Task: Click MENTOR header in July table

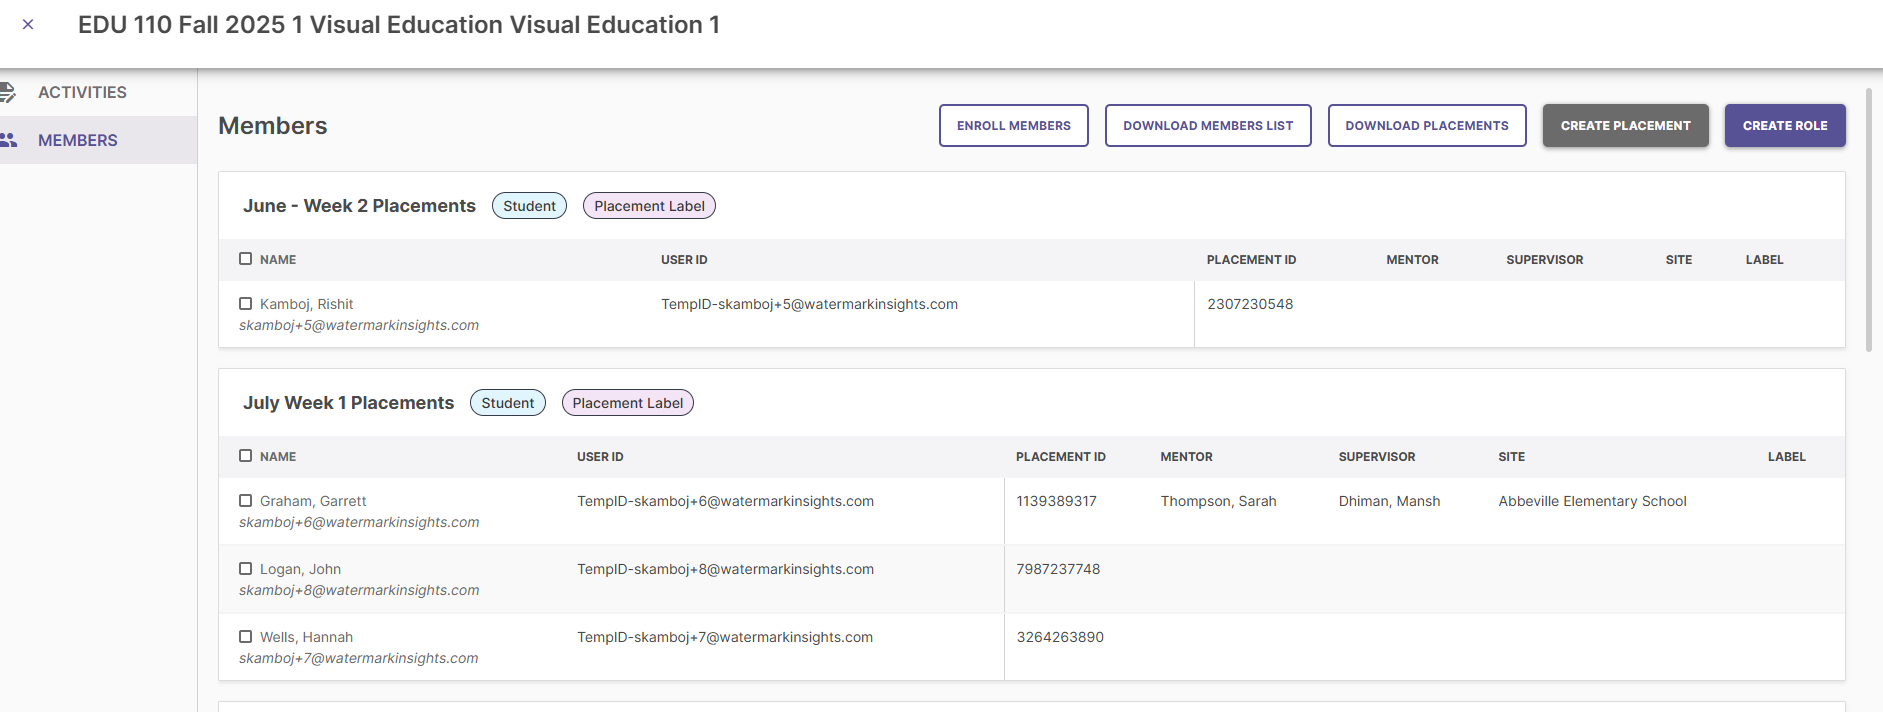Action: tap(1186, 457)
